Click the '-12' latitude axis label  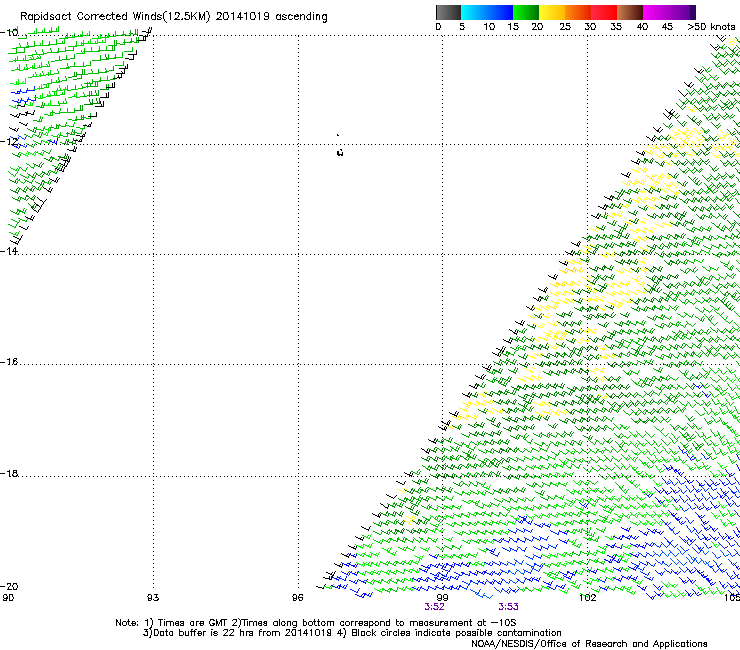(9, 142)
